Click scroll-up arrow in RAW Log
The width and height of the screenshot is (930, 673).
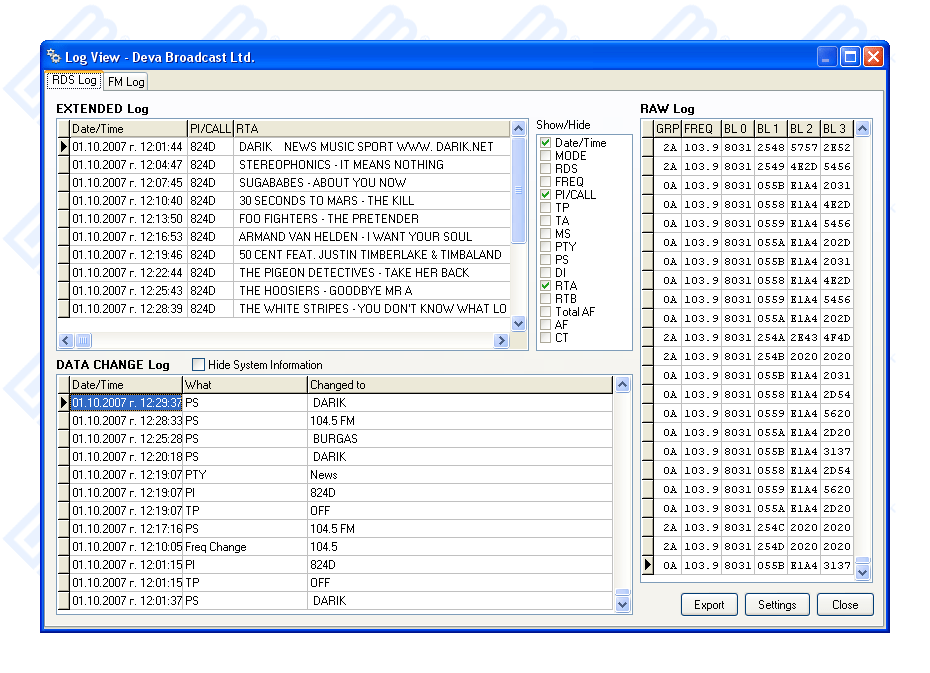click(x=863, y=128)
